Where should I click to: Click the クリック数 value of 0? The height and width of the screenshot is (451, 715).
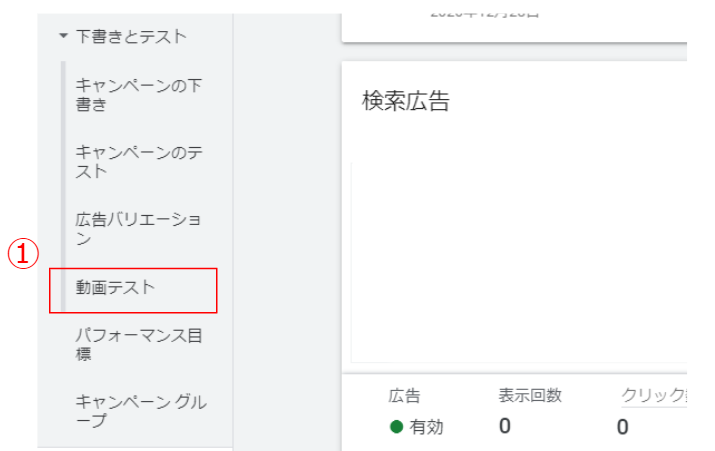click(623, 427)
